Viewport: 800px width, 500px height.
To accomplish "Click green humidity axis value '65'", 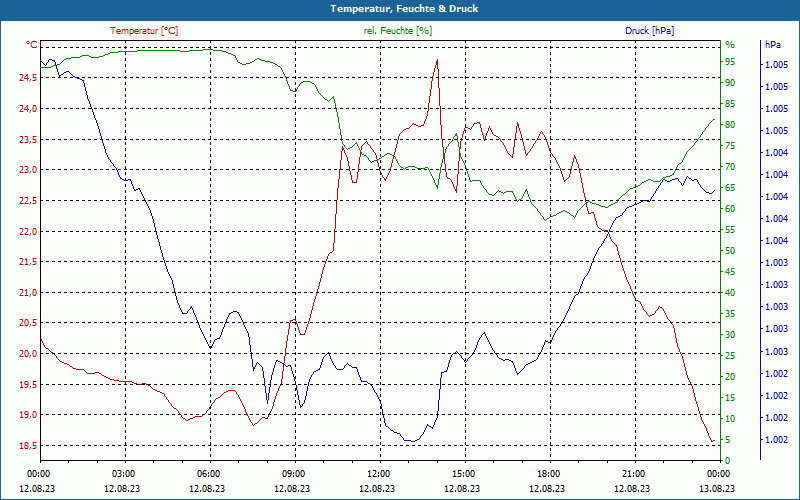I will pos(730,188).
